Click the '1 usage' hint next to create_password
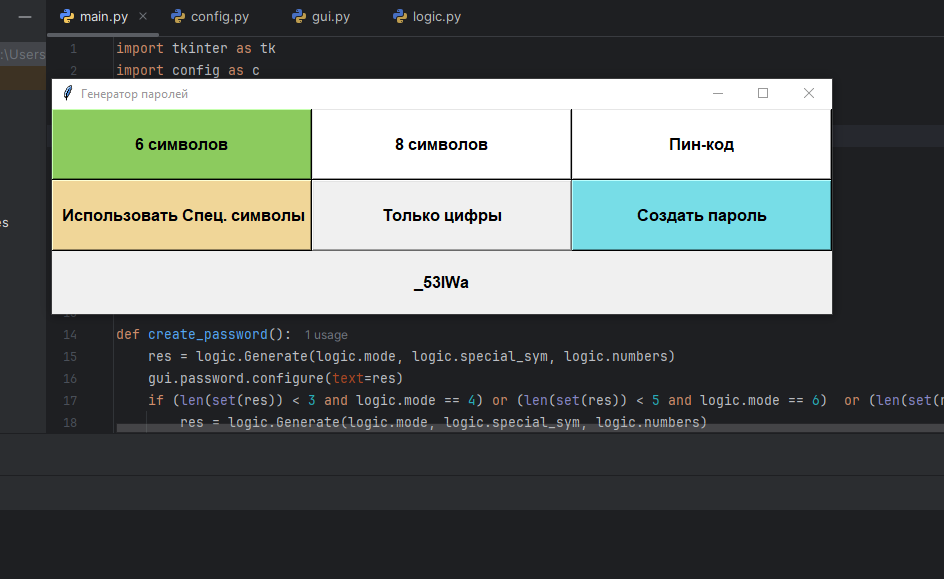 click(326, 335)
